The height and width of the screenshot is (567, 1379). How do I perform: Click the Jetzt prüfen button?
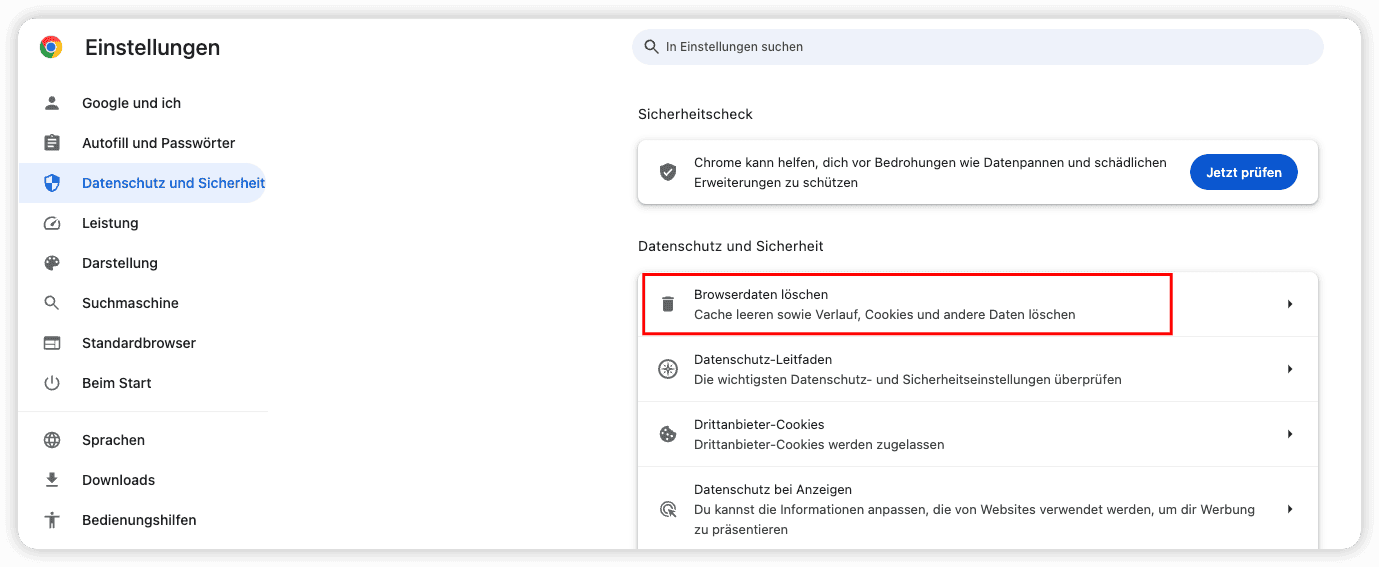(x=1243, y=172)
